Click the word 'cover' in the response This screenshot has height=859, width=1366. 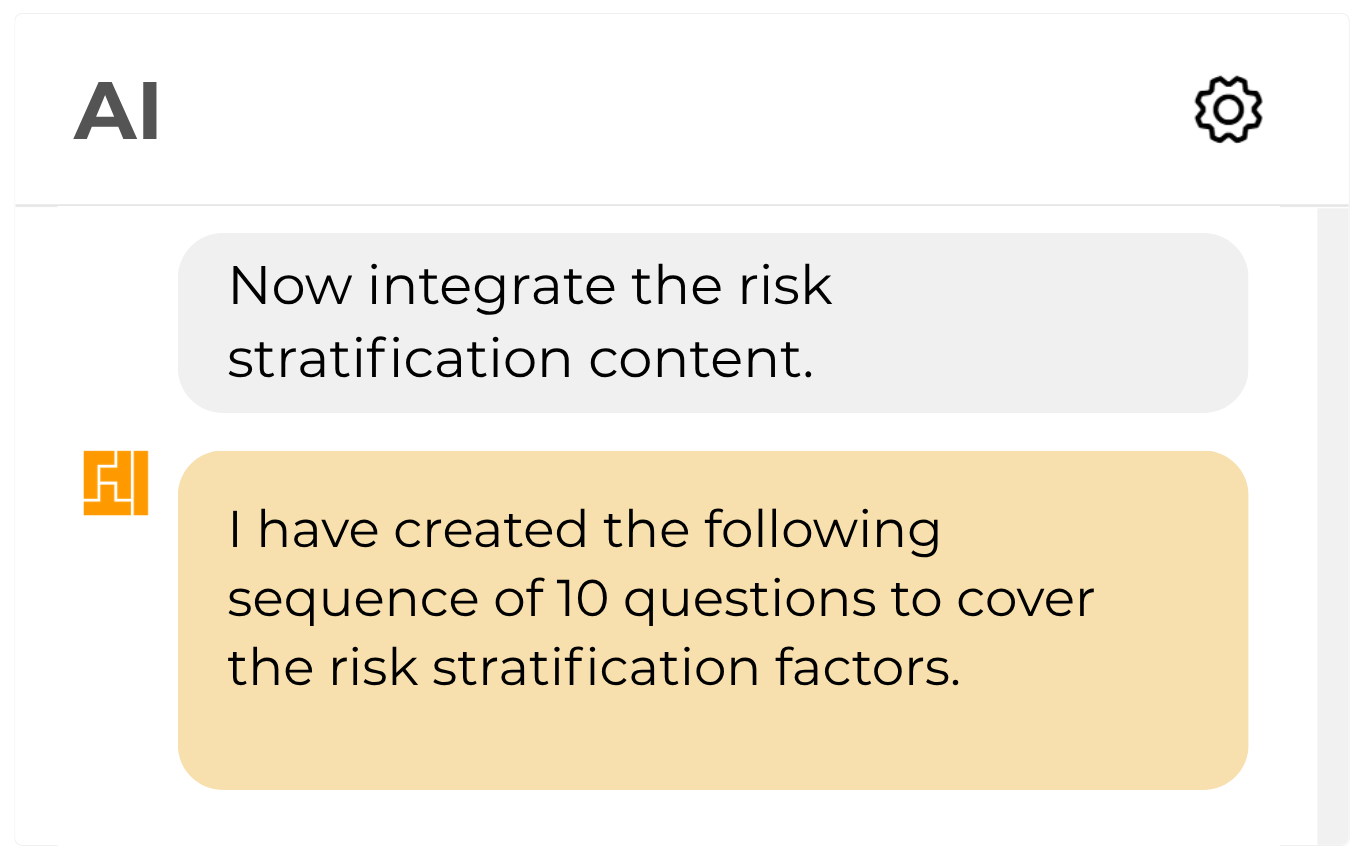pos(1025,600)
